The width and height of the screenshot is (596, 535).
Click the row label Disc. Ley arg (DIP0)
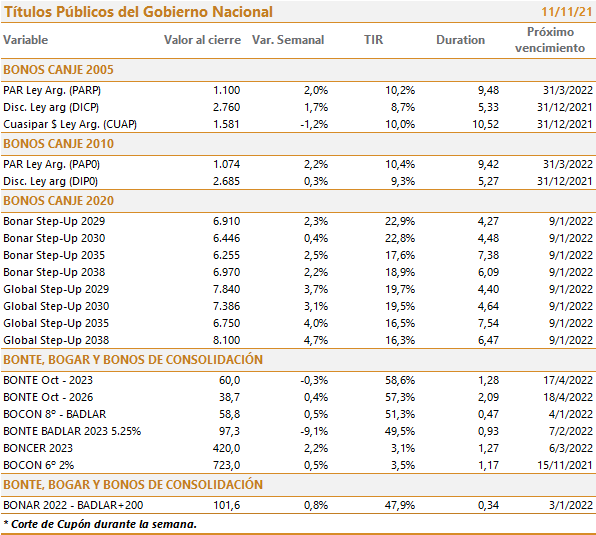(x=51, y=182)
